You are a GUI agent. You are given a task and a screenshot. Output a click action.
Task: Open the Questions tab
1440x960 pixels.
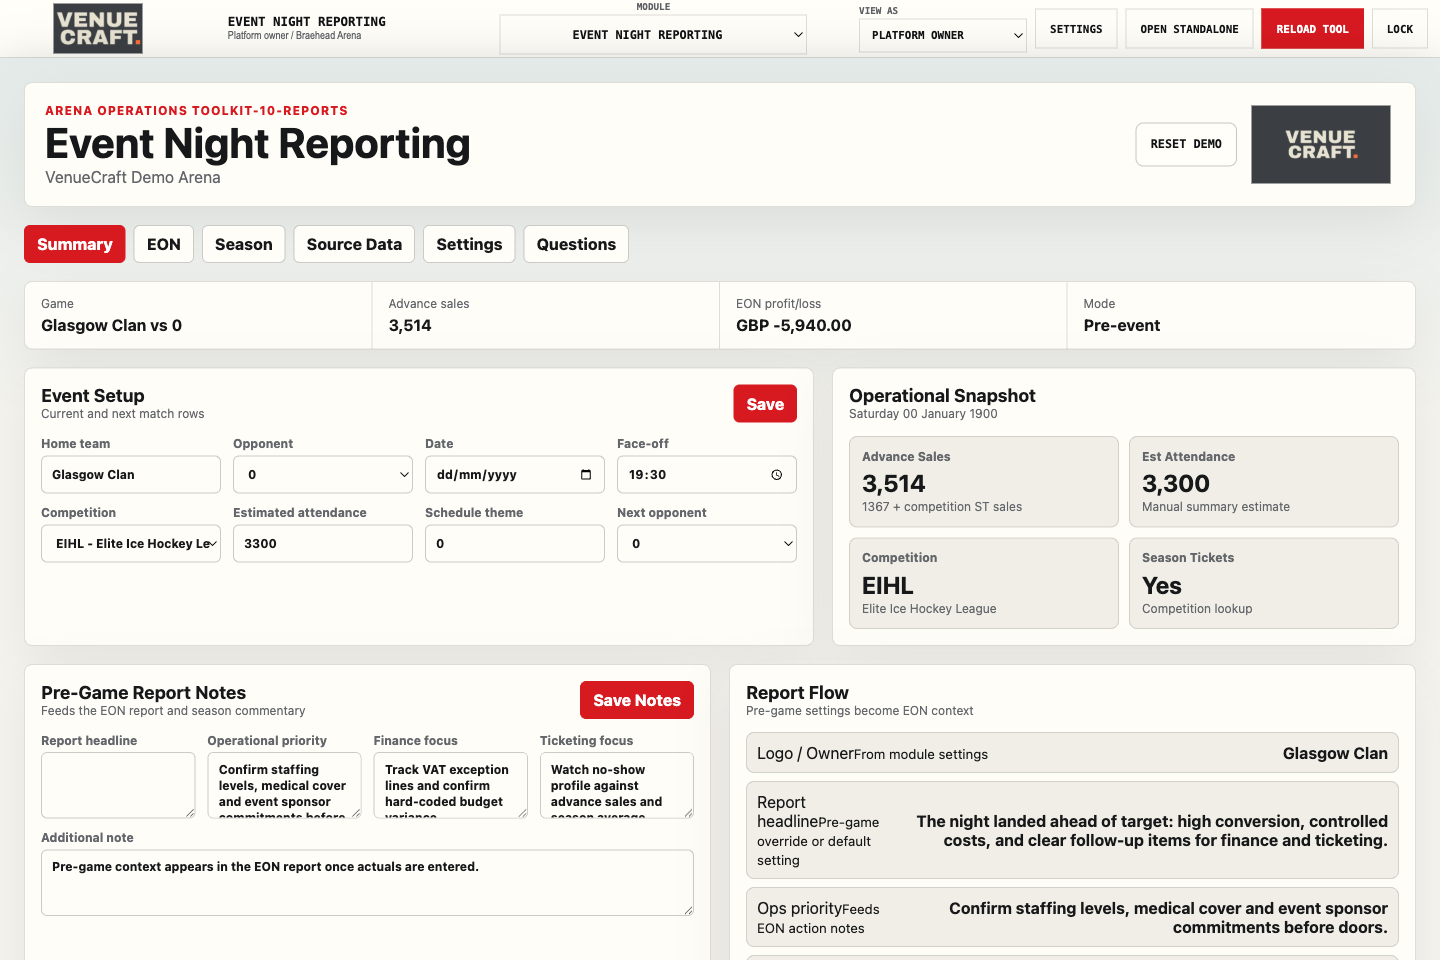click(576, 244)
